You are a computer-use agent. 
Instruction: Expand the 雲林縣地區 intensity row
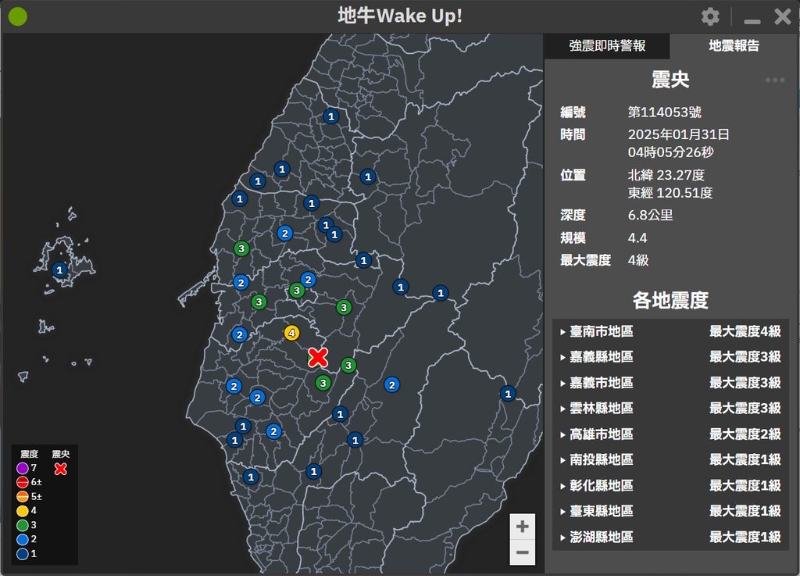point(670,408)
